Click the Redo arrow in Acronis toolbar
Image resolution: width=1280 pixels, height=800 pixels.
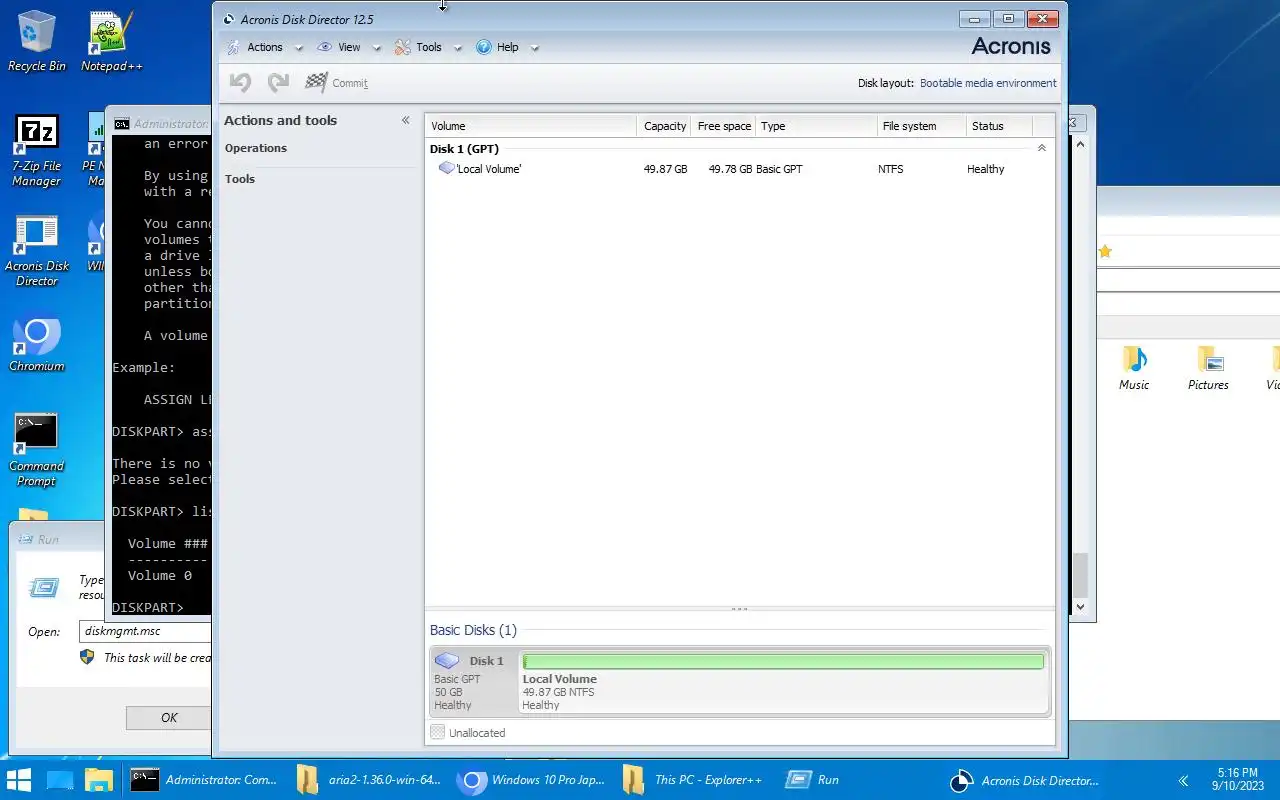278,83
